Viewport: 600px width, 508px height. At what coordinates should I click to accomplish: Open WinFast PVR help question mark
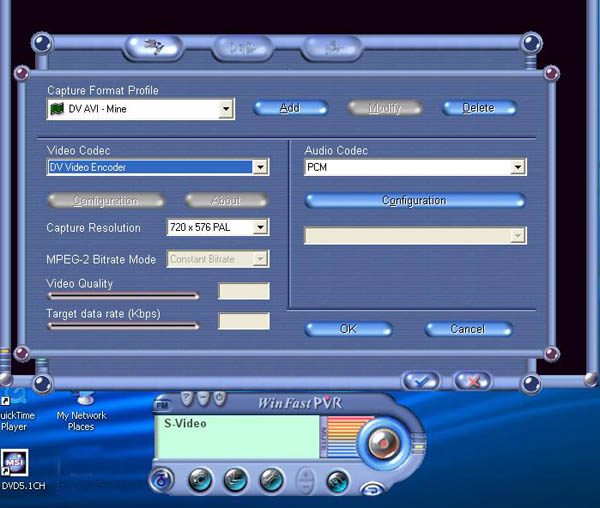186,398
